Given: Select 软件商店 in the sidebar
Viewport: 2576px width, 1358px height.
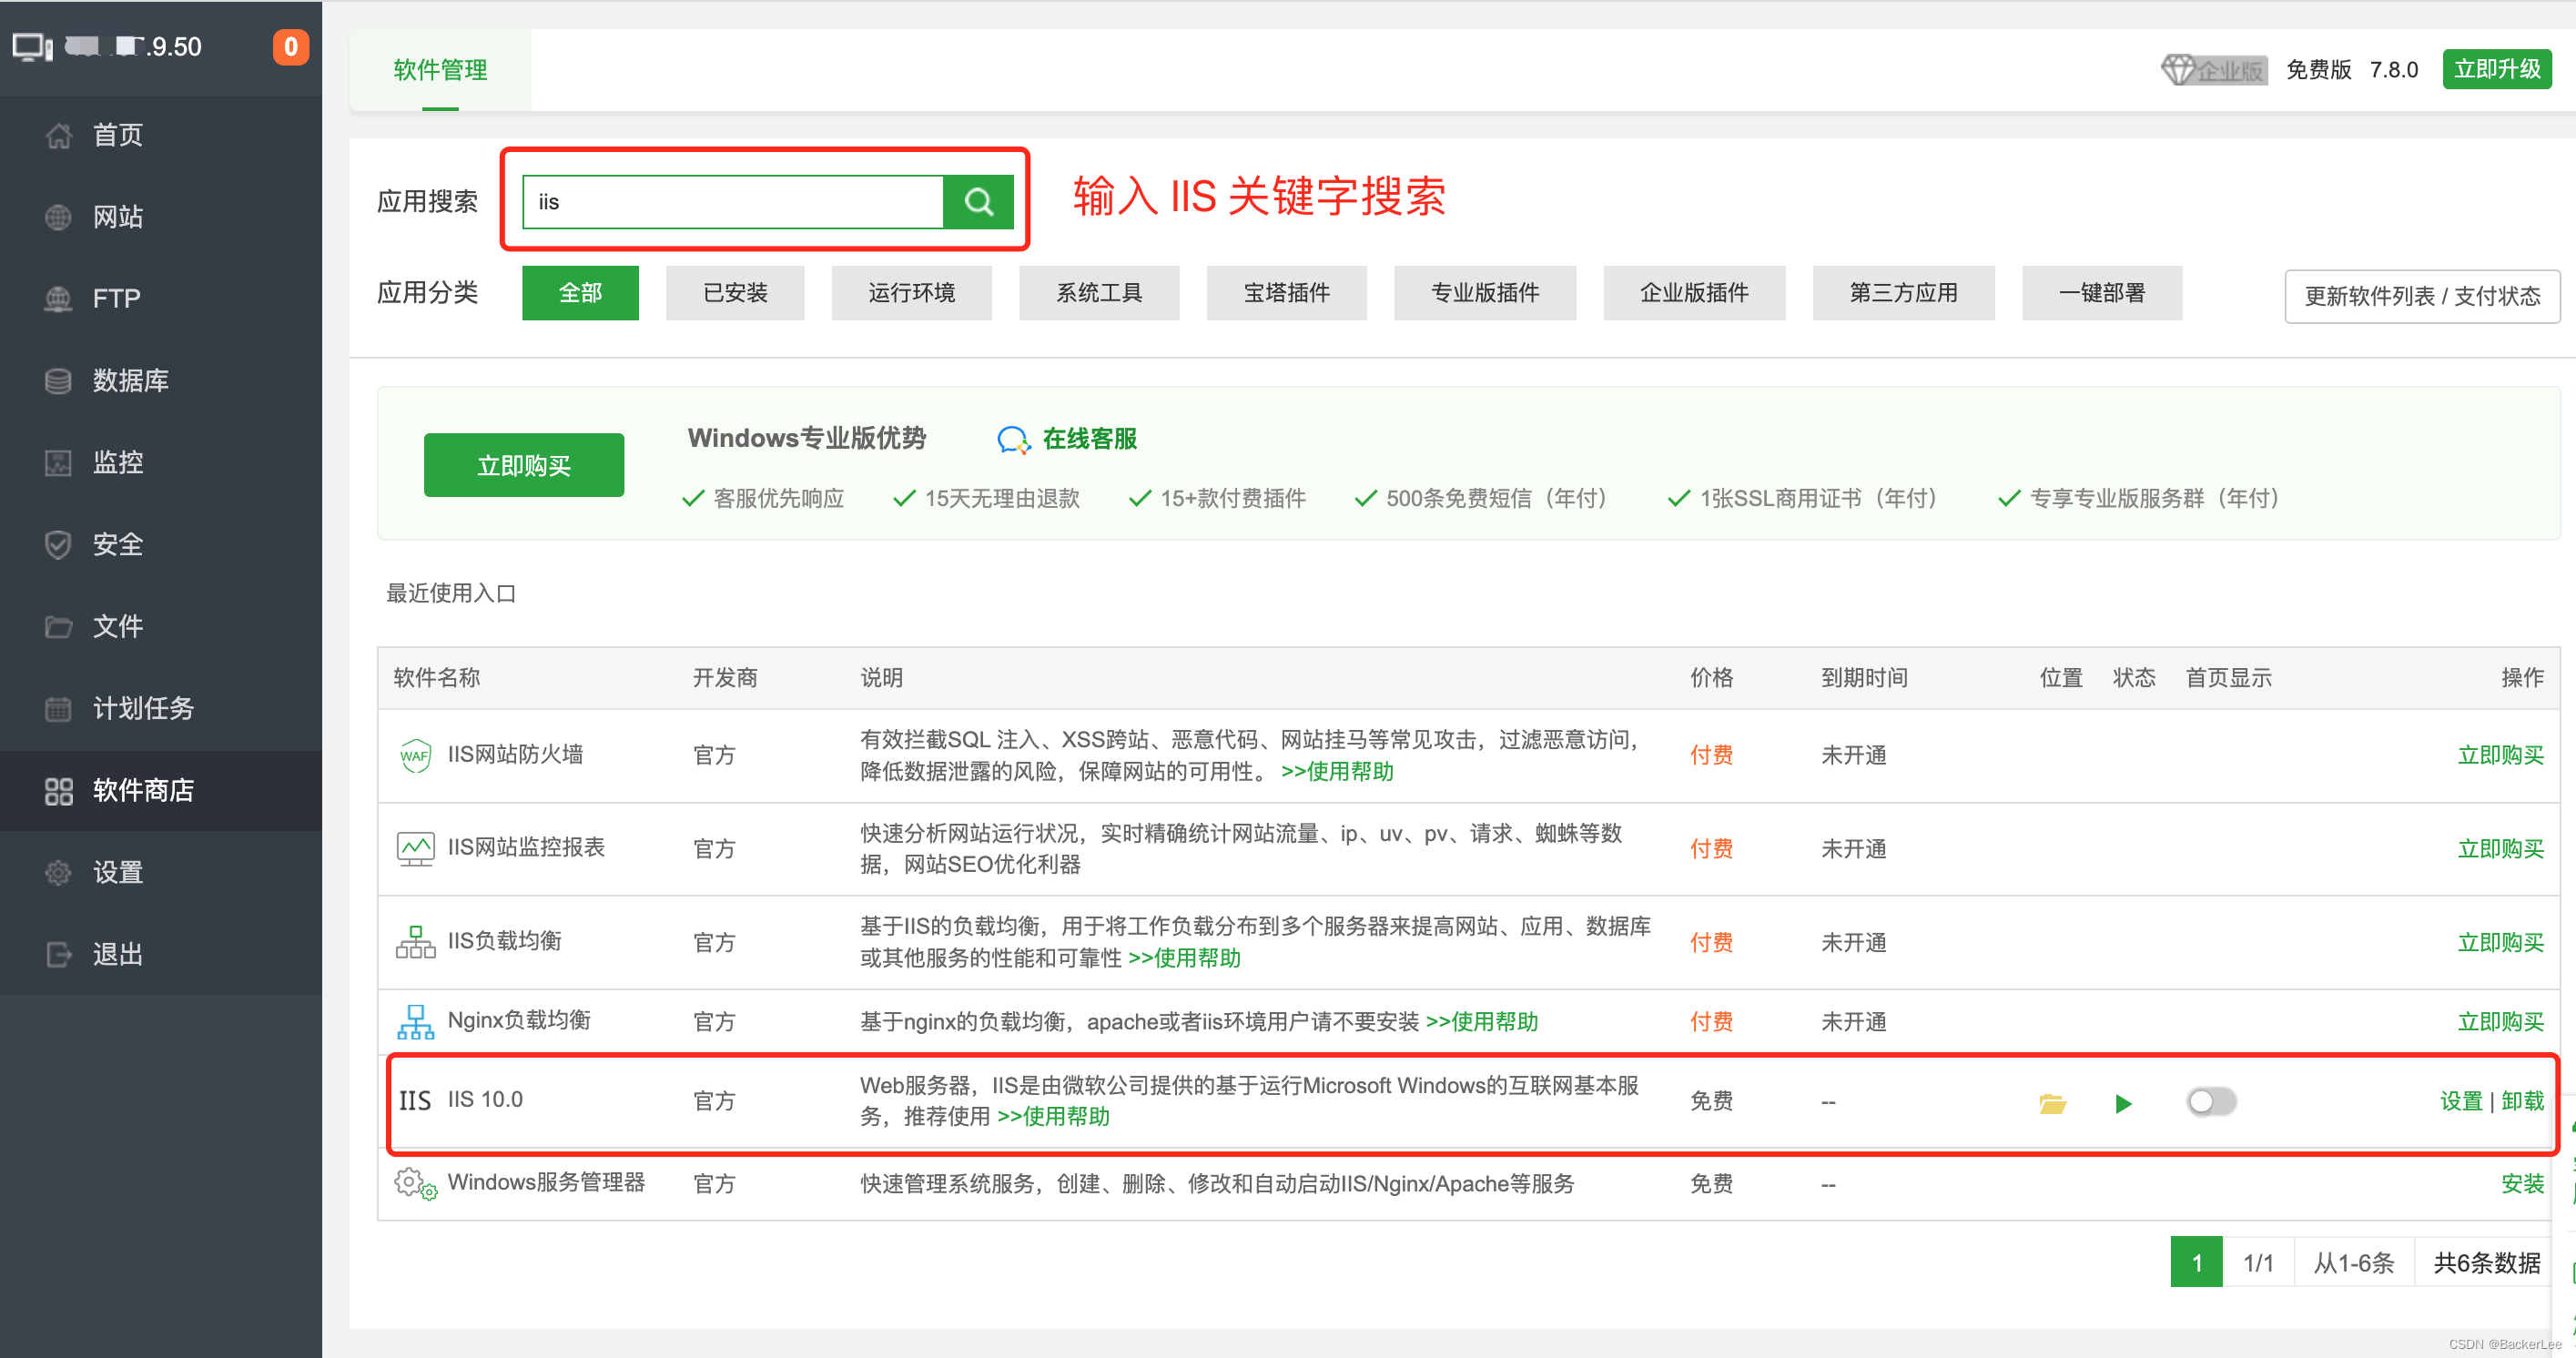Looking at the screenshot, I should 161,791.
